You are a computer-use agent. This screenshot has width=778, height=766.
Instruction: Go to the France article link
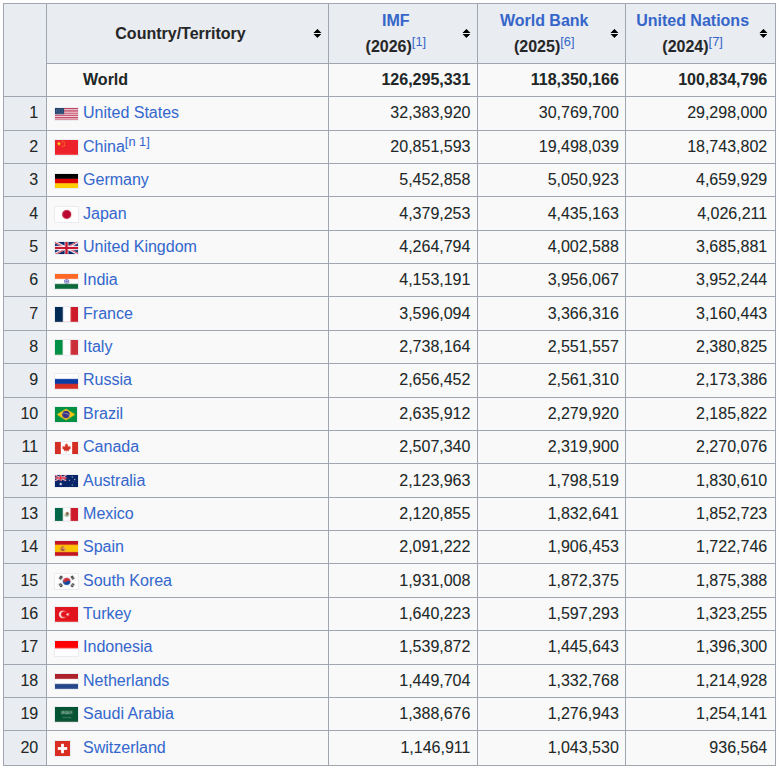click(x=108, y=314)
